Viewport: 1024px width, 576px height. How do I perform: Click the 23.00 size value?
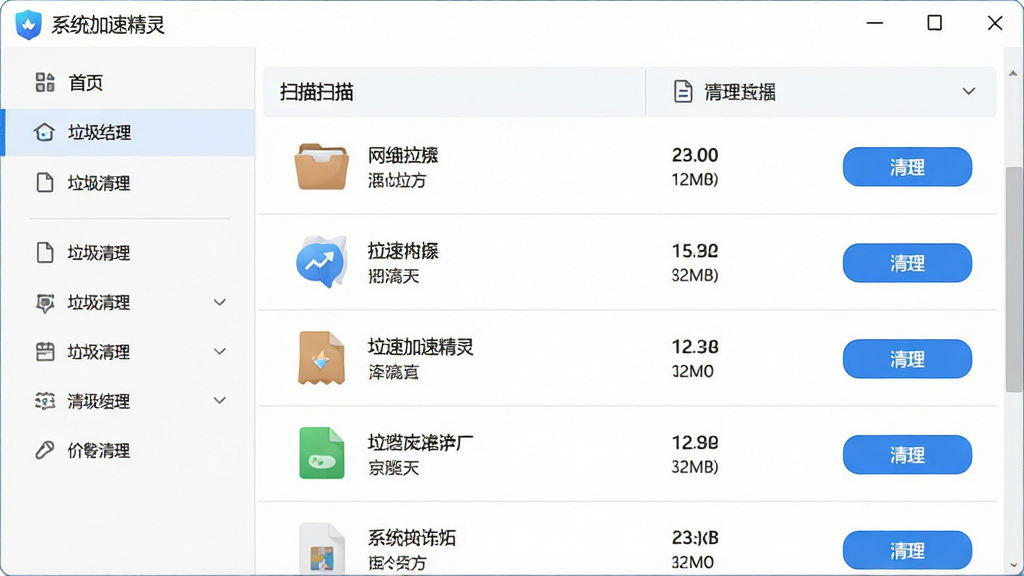click(x=695, y=155)
